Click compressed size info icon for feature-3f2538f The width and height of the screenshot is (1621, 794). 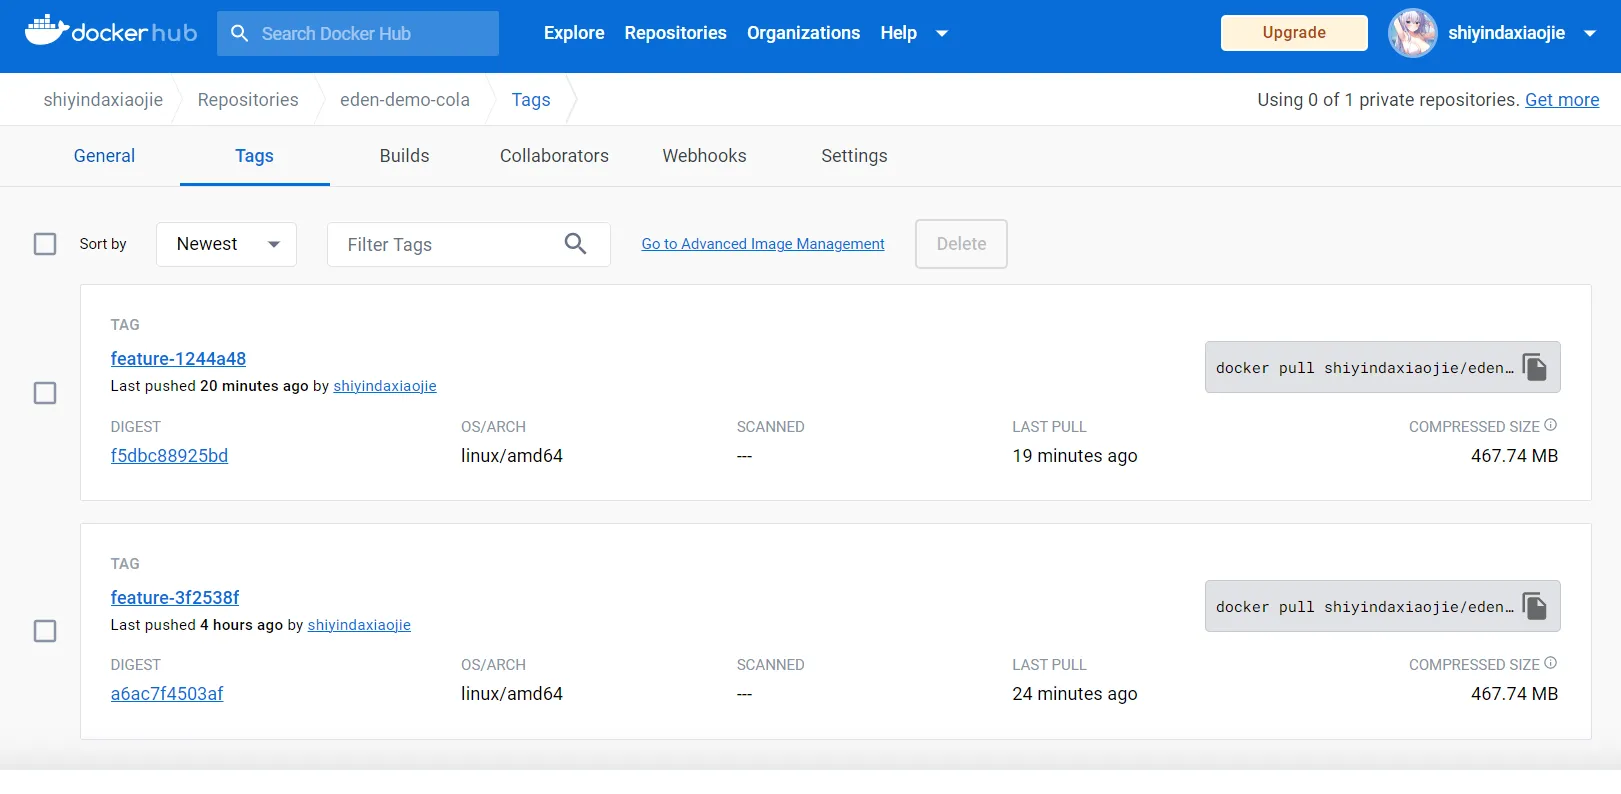pyautogui.click(x=1550, y=663)
